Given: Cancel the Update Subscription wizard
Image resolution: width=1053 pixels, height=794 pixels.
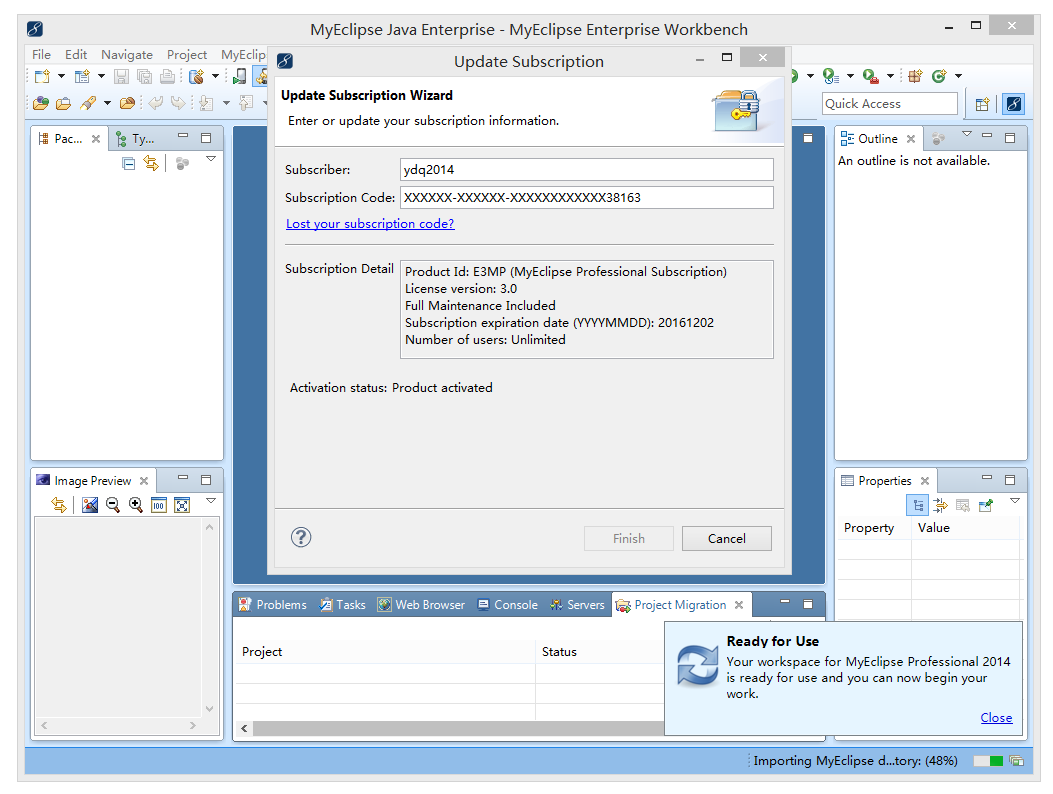Looking at the screenshot, I should pyautogui.click(x=727, y=538).
